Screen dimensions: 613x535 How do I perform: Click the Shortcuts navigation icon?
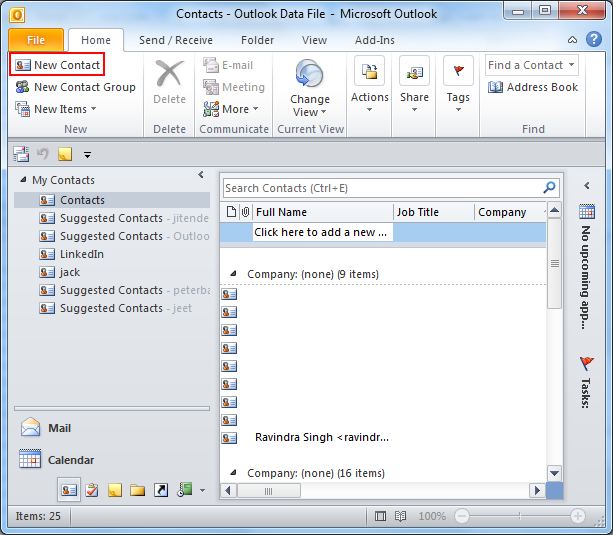161,490
